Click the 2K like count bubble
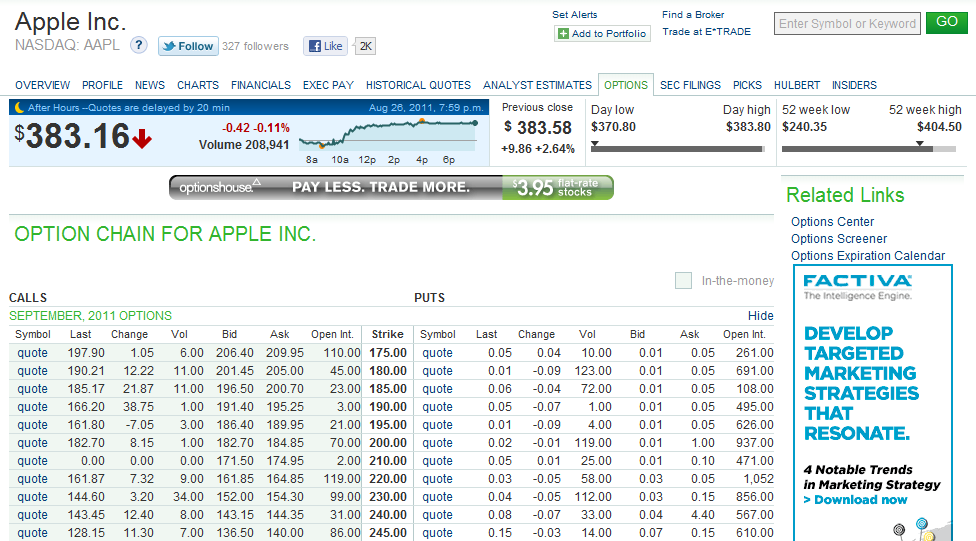 click(x=365, y=46)
